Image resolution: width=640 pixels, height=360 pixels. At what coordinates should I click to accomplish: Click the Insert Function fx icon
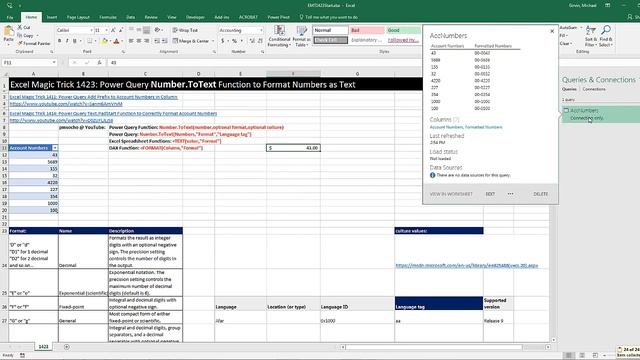99,62
